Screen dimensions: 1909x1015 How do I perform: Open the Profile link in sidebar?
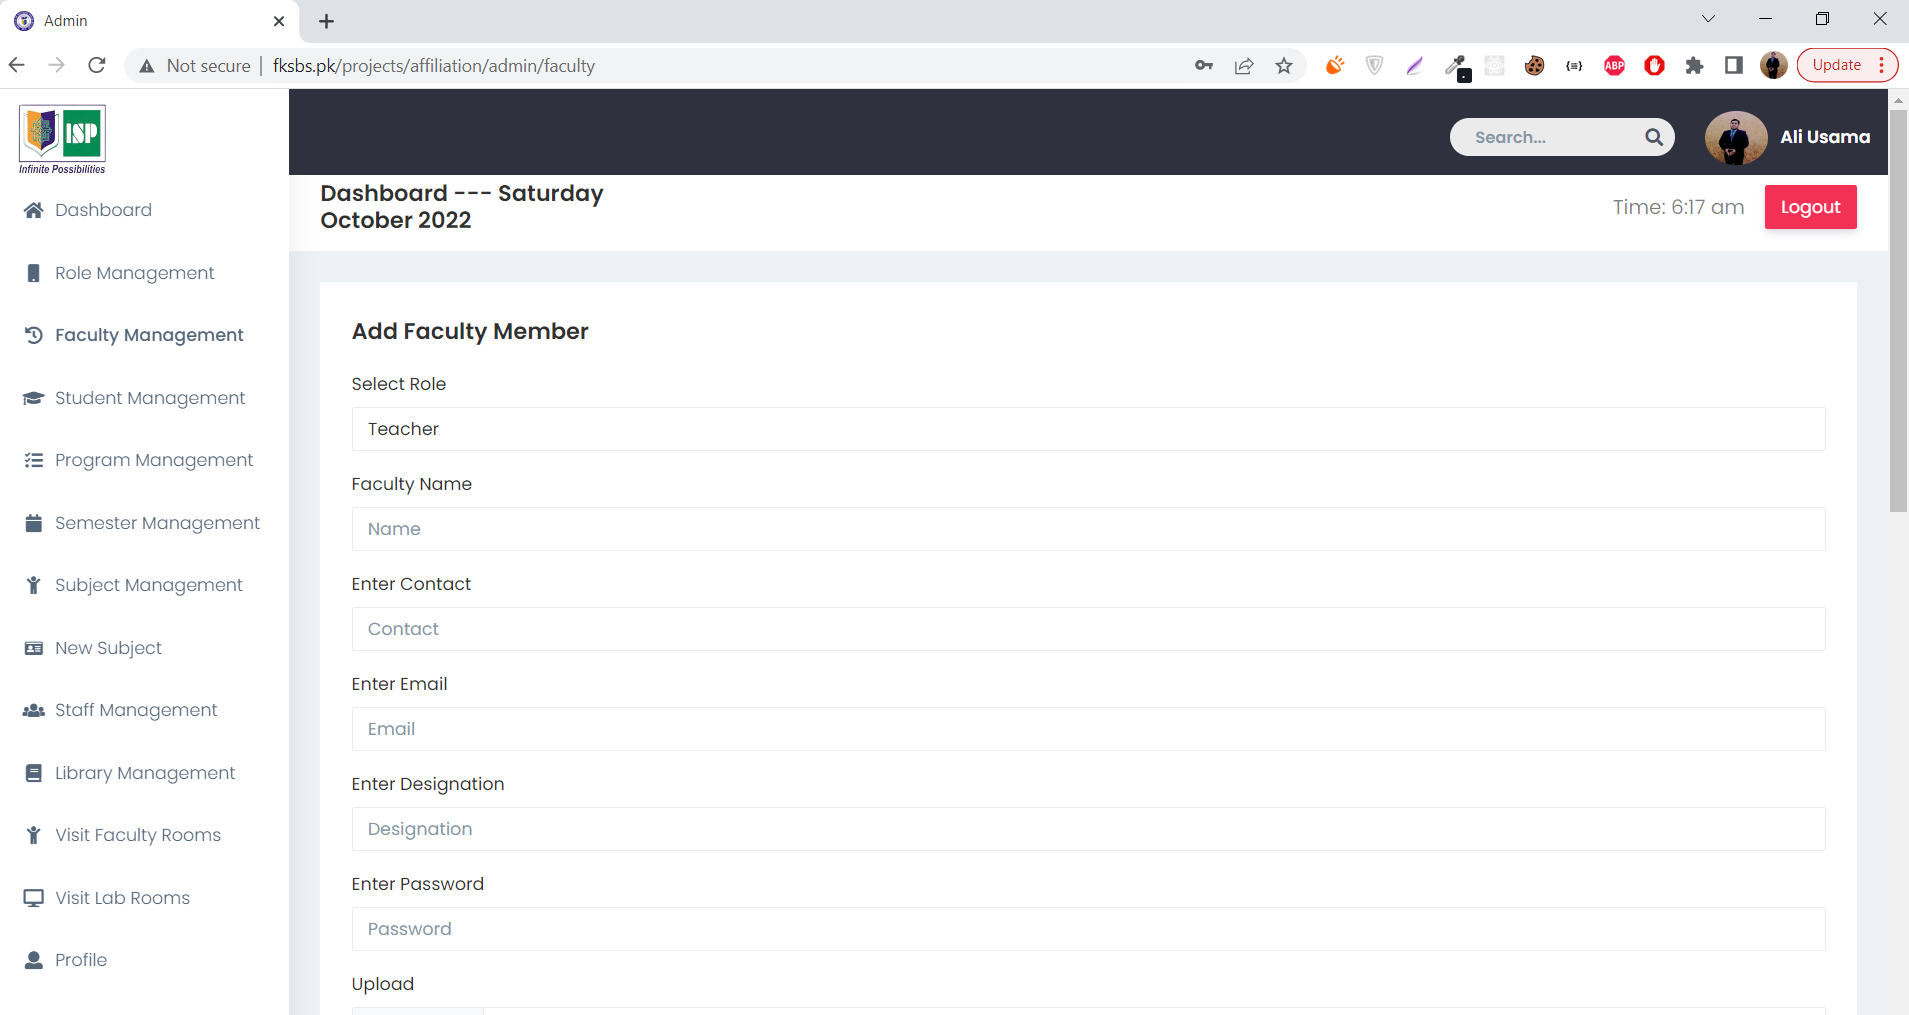(81, 960)
